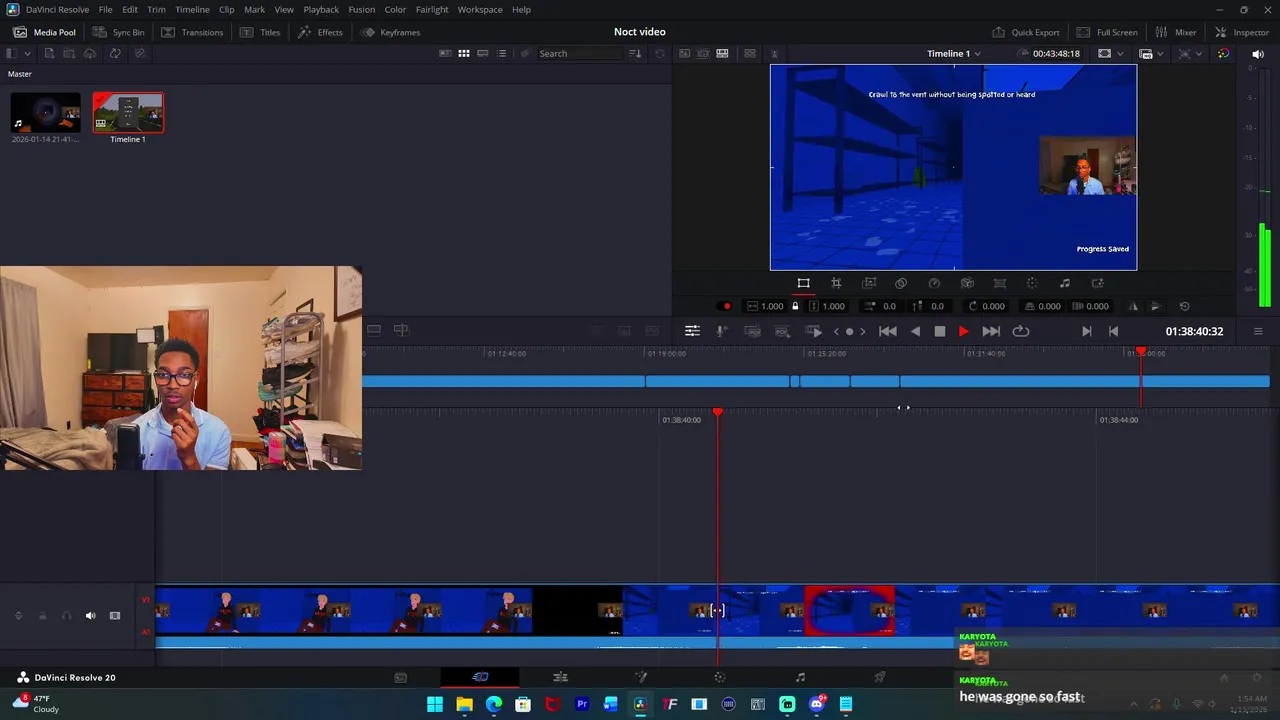
Task: Open the Sync Bin
Action: pyautogui.click(x=119, y=32)
